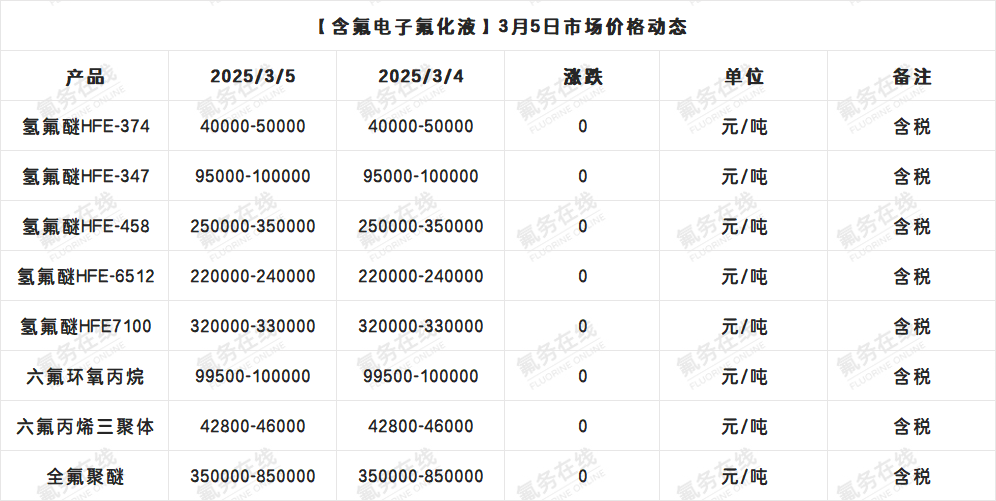The width and height of the screenshot is (996, 501).
Task: Click 42800-46000 in the 2025/3/4 column
Action: [421, 426]
